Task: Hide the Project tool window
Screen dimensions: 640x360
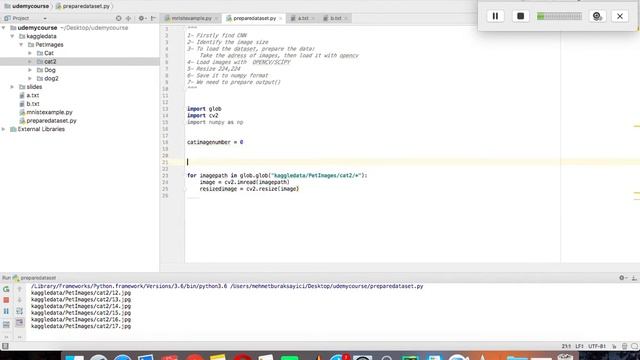Action: point(153,18)
